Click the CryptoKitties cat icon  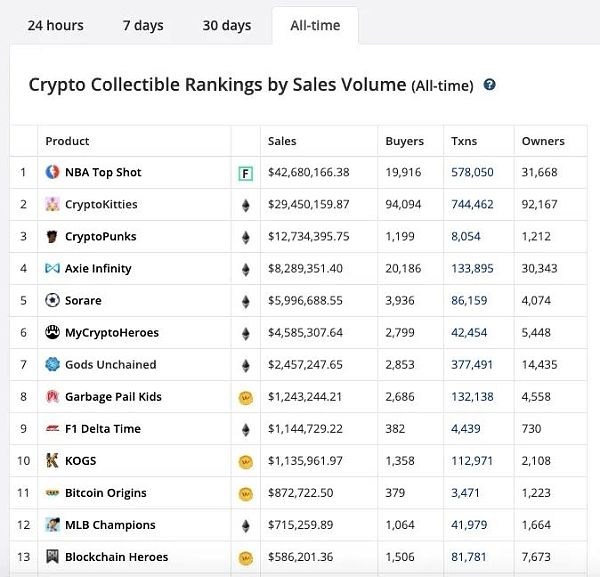53,204
